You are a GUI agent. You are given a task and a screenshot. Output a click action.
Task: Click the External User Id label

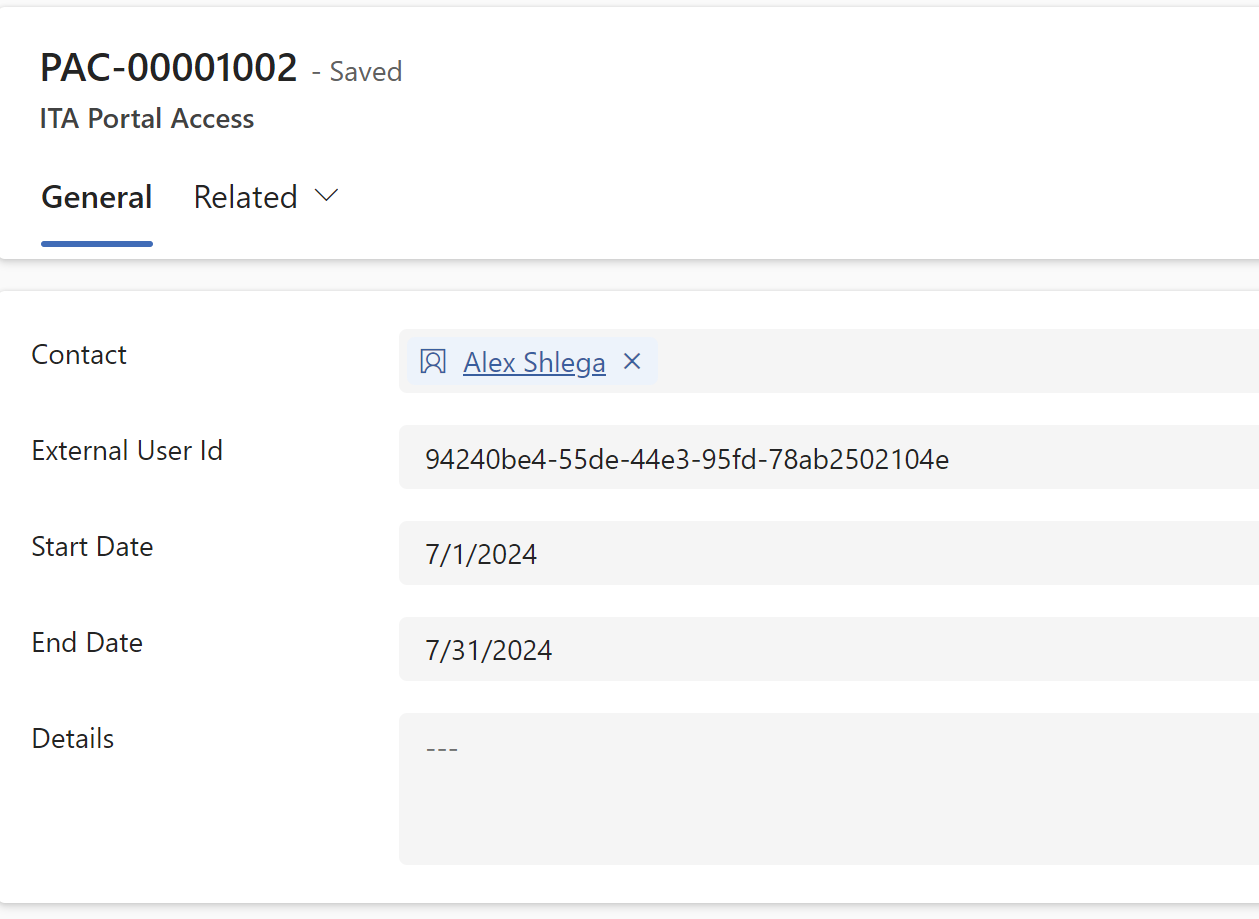127,451
